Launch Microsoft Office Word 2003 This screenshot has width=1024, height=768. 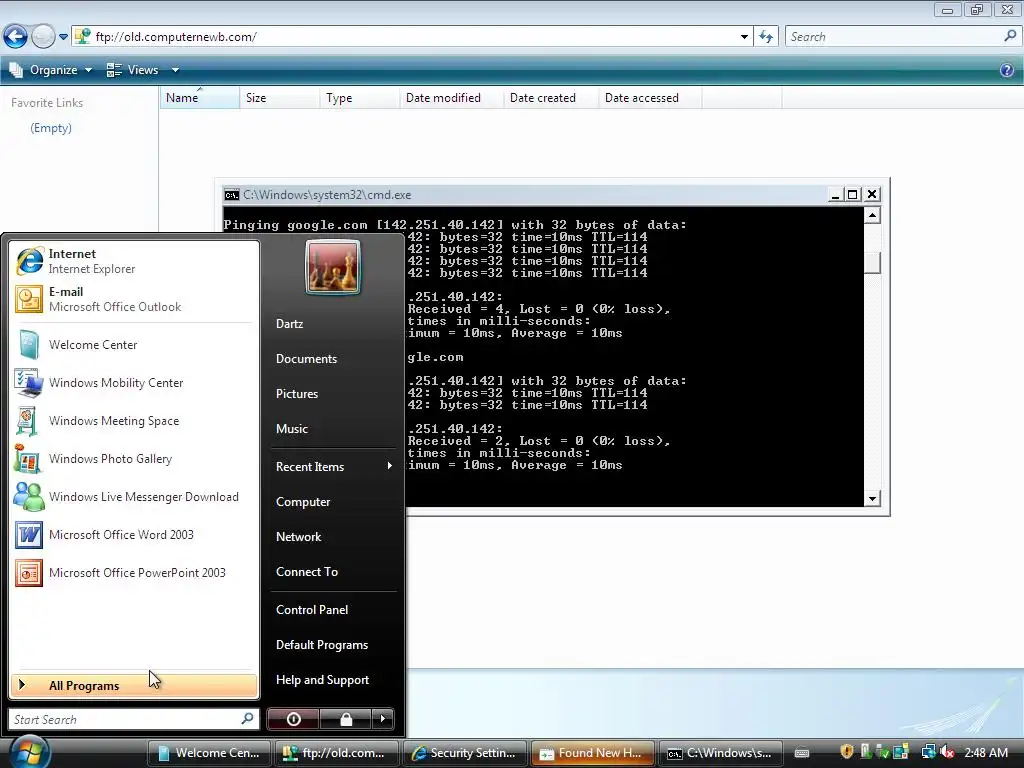click(134, 534)
